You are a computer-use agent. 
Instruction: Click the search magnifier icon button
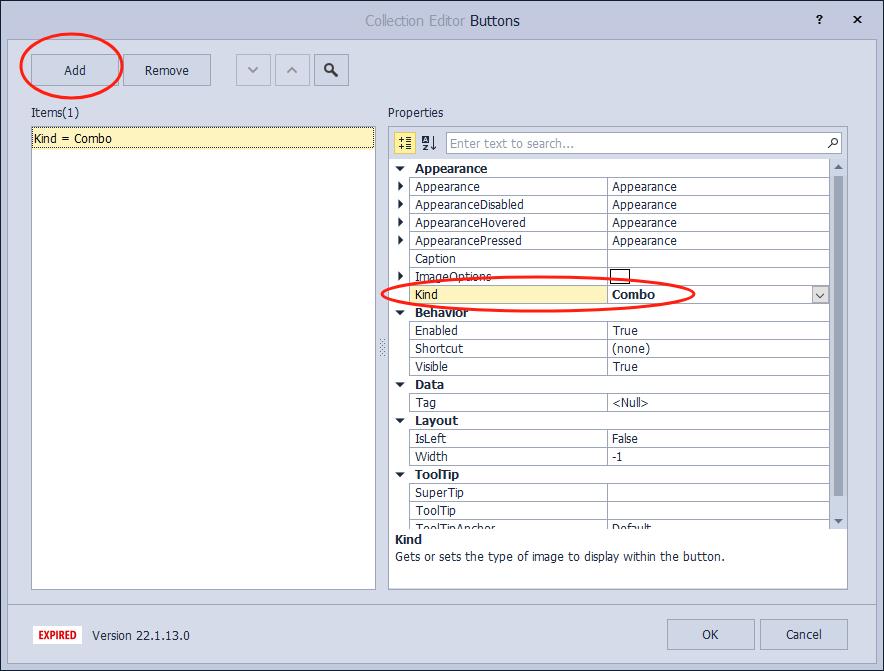click(x=331, y=70)
